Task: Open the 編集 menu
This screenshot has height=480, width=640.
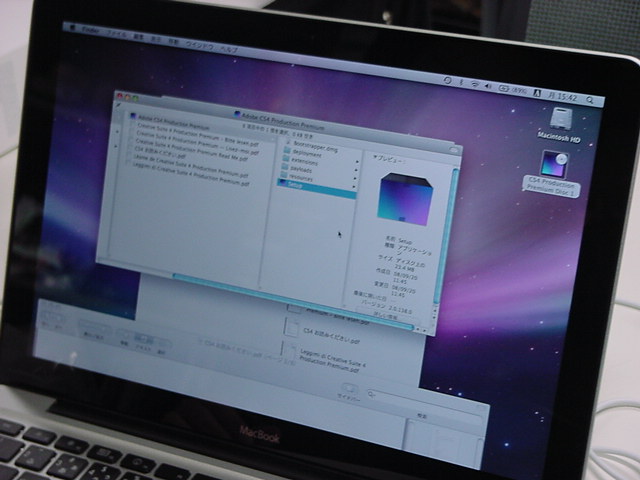Action: point(139,37)
